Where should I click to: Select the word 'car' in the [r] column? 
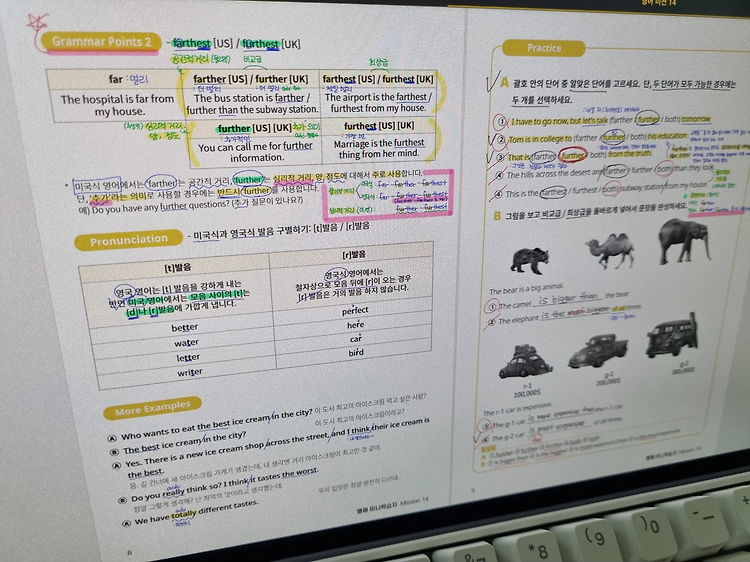tap(356, 339)
